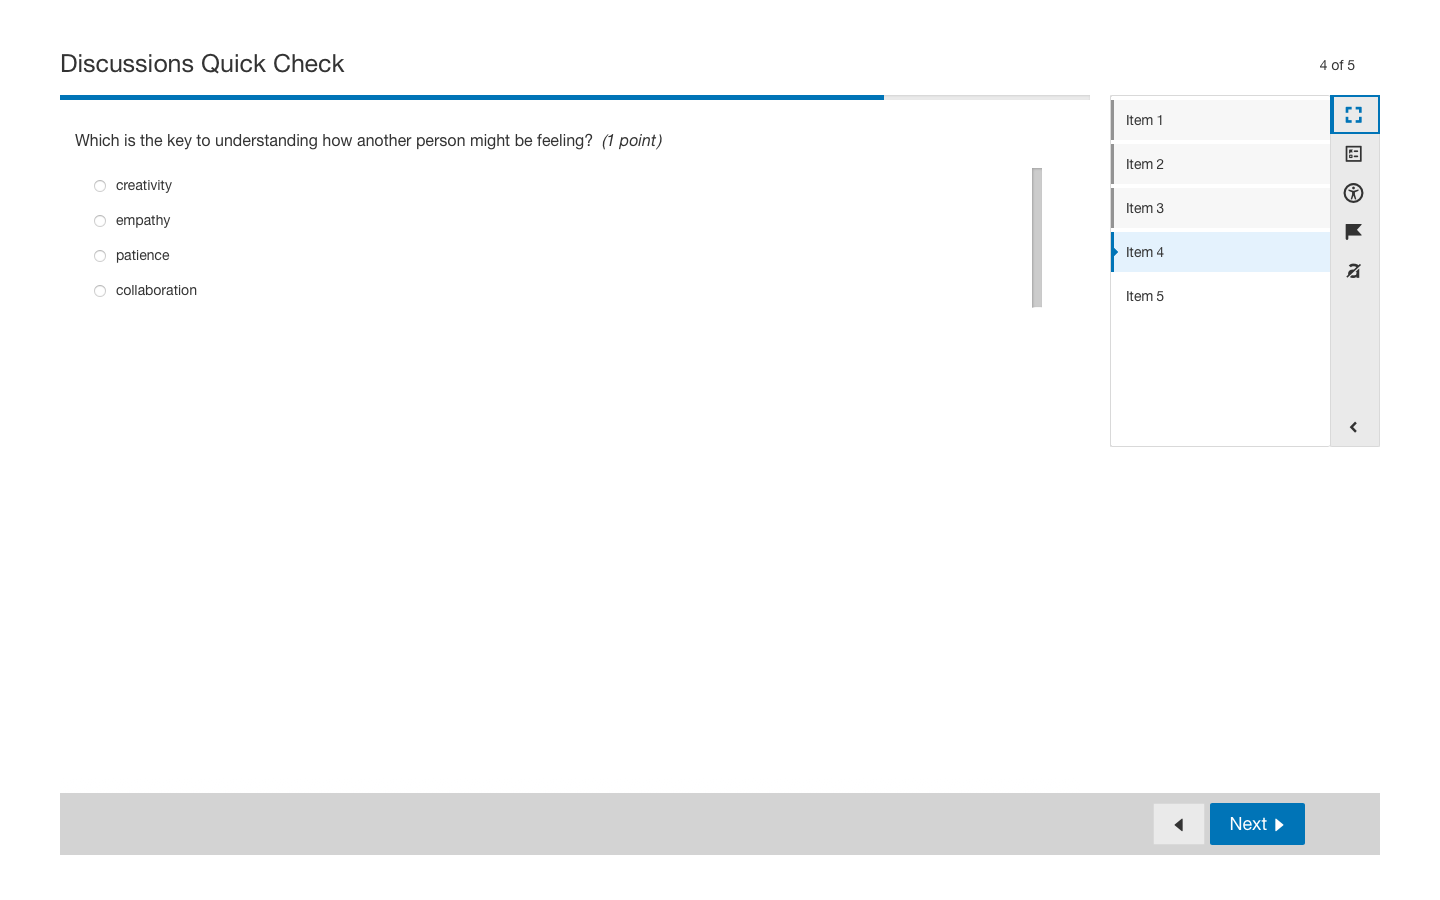Open the item list panel icon
The width and height of the screenshot is (1440, 900).
(1354, 154)
